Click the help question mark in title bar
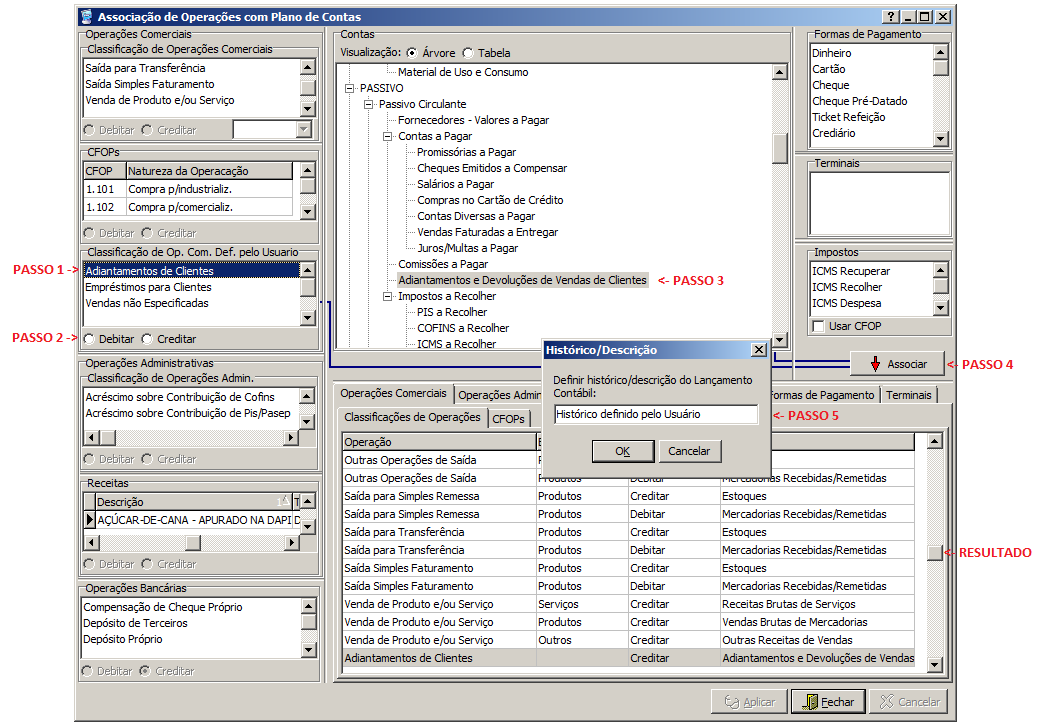This screenshot has height=725, width=1041. pos(890,17)
